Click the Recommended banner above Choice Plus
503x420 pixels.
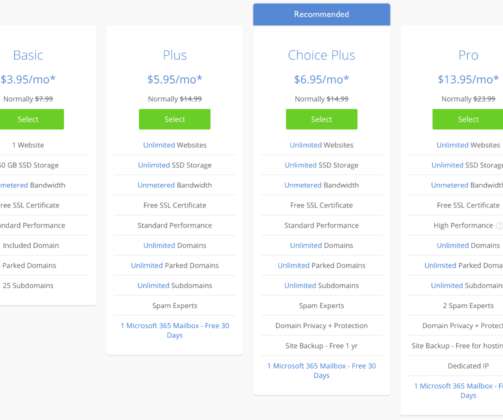click(x=321, y=14)
